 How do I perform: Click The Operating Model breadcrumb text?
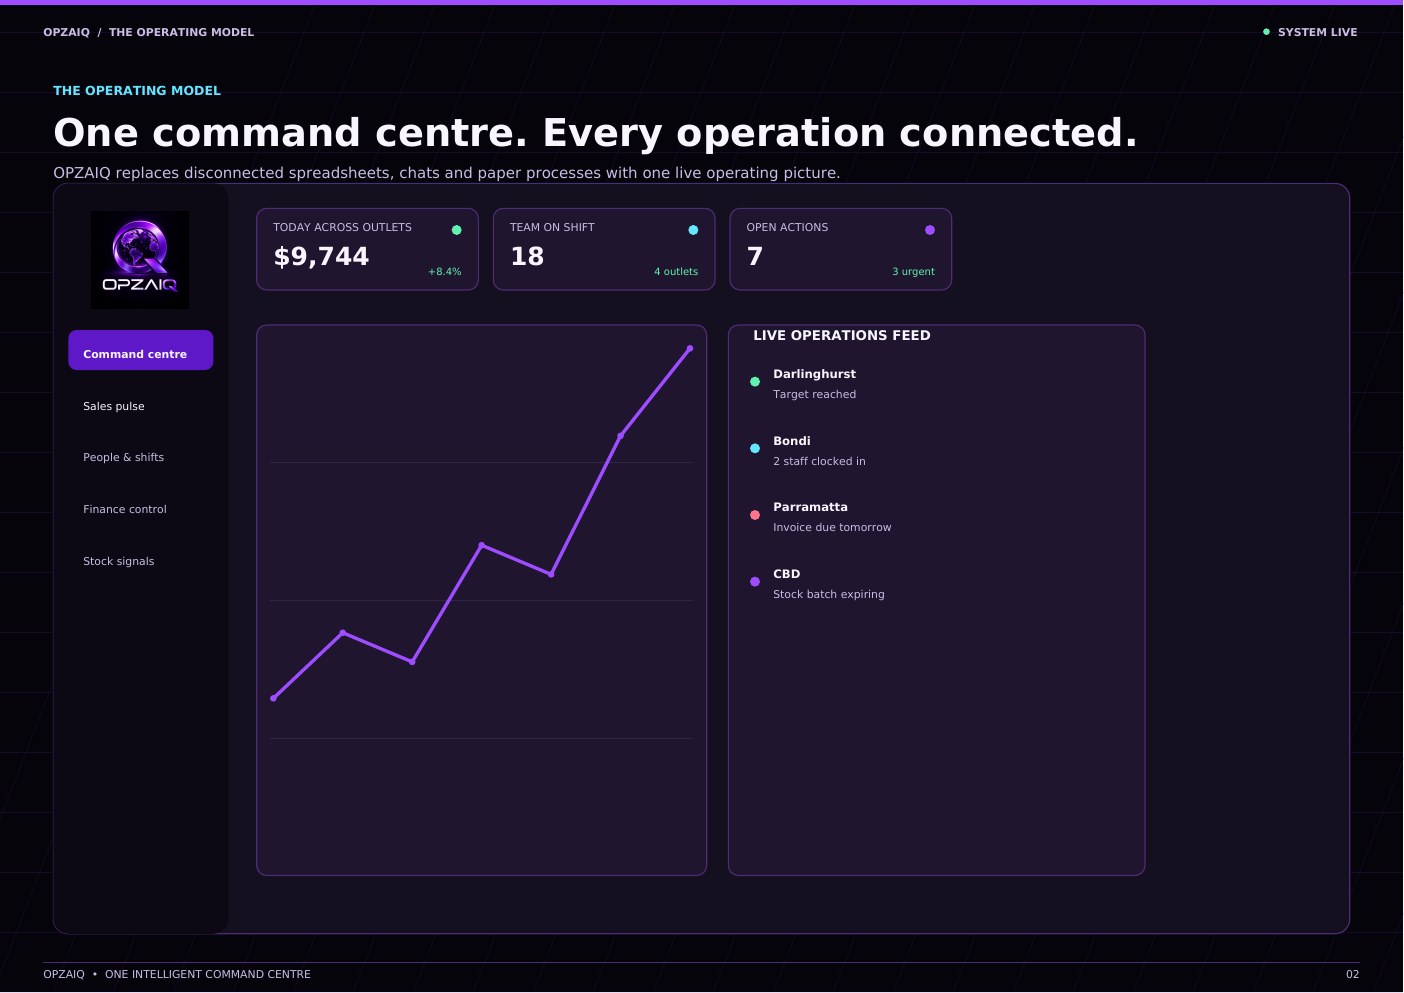pyautogui.click(x=181, y=32)
